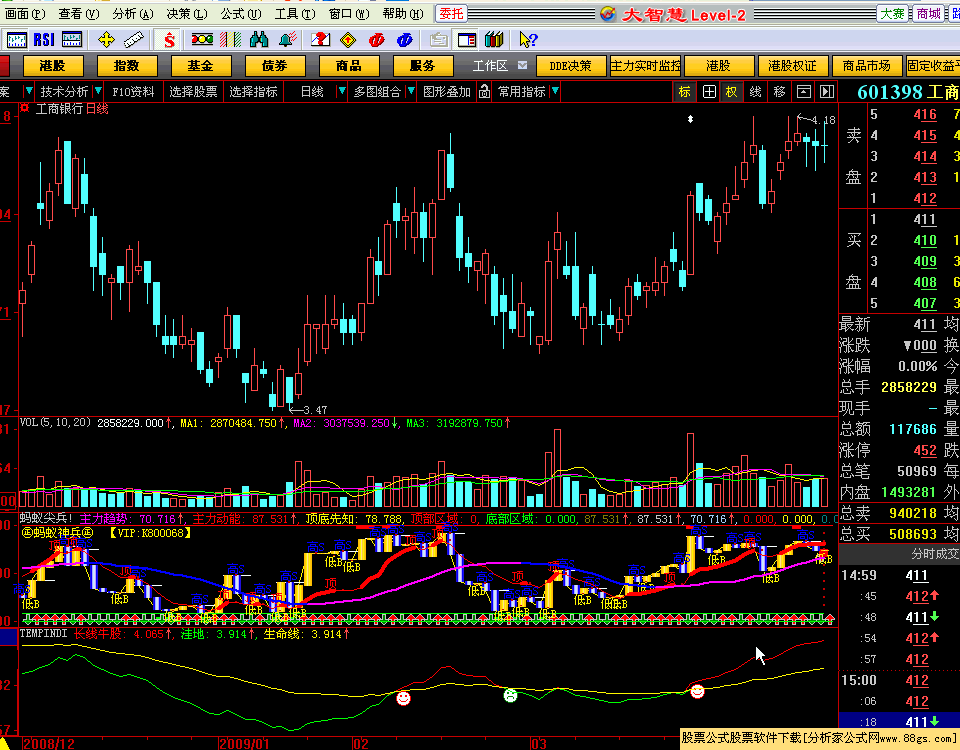The image size is (960, 750).
Task: Click the 601398 stock code header
Action: point(890,92)
